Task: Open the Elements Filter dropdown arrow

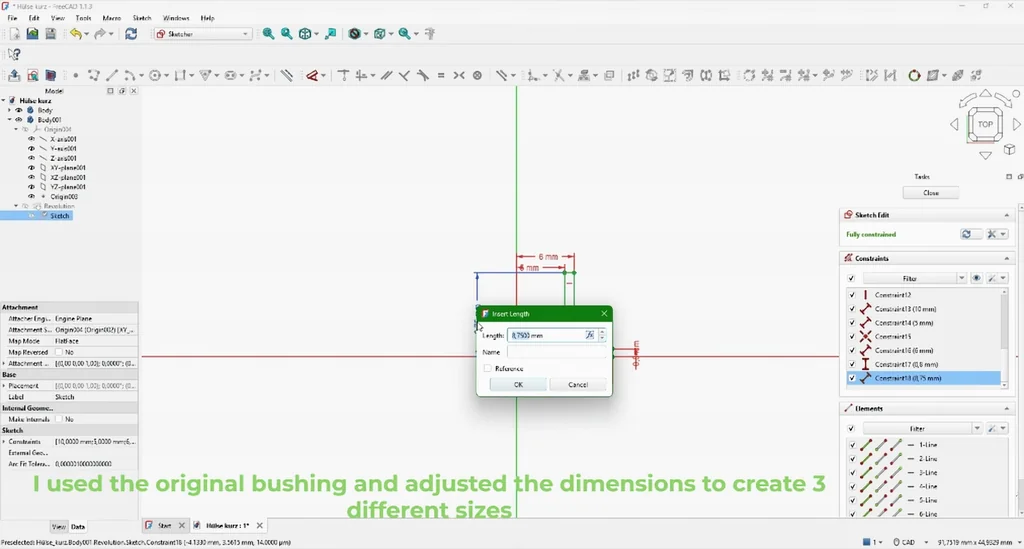Action: click(977, 428)
